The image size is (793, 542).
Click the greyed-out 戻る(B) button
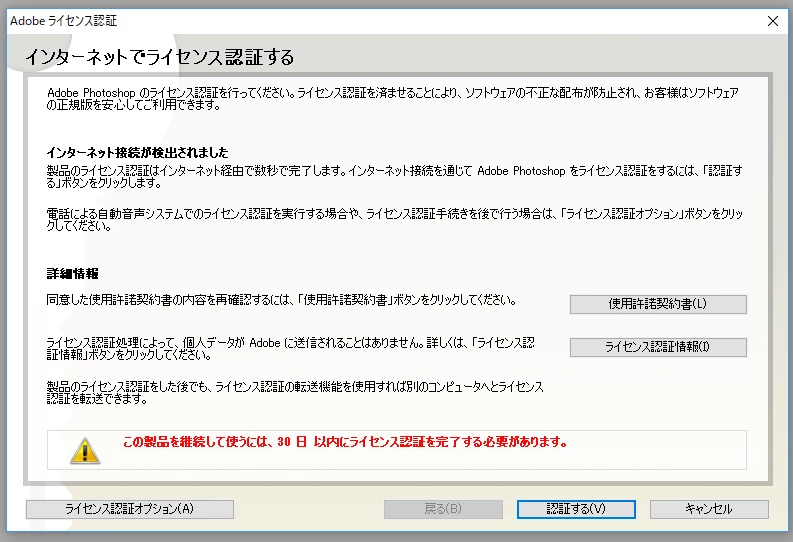pos(443,509)
